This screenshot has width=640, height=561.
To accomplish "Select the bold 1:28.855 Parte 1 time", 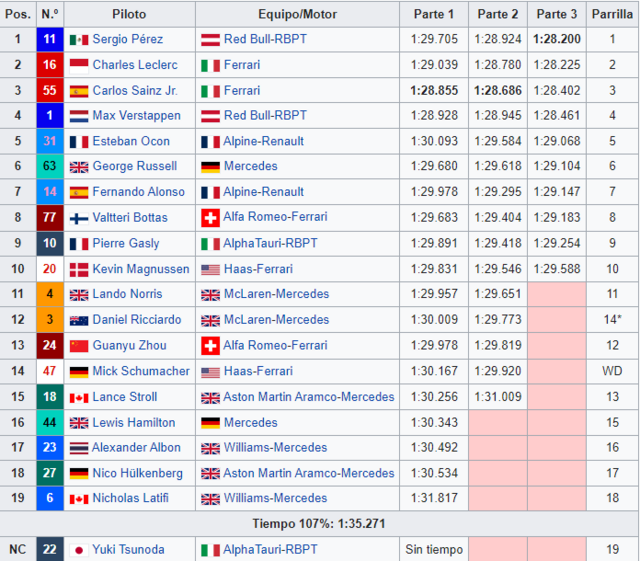I will 434,91.
